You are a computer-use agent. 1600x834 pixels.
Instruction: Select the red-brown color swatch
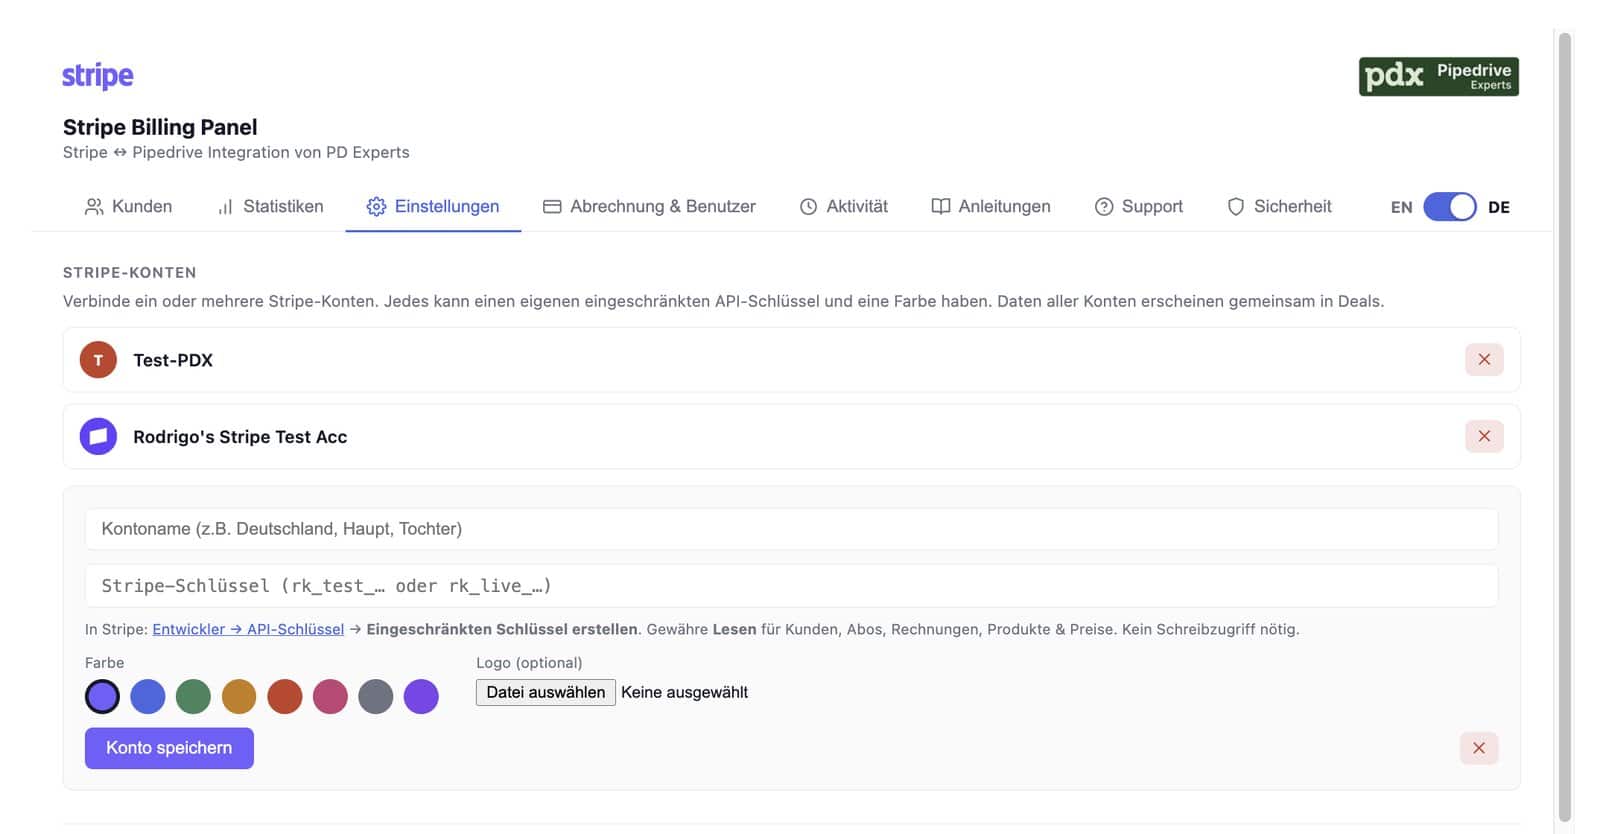point(284,696)
